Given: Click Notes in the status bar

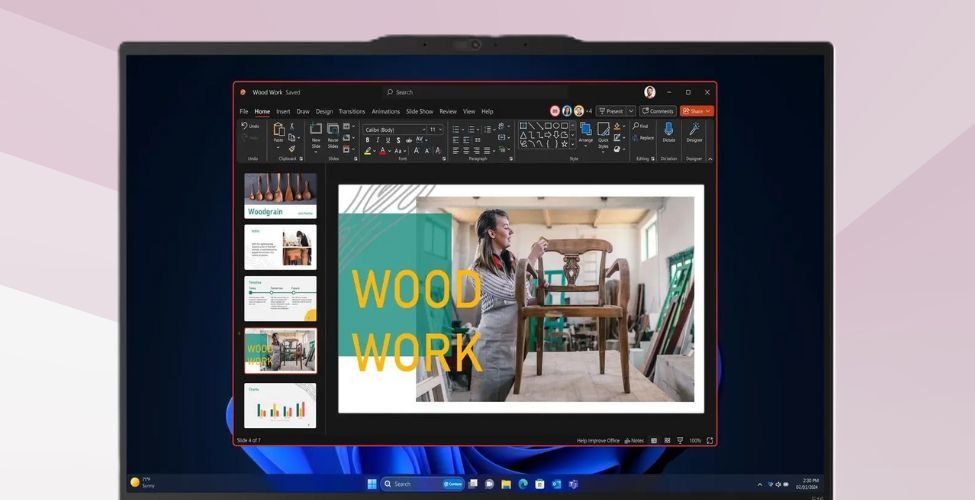Looking at the screenshot, I should point(634,441).
